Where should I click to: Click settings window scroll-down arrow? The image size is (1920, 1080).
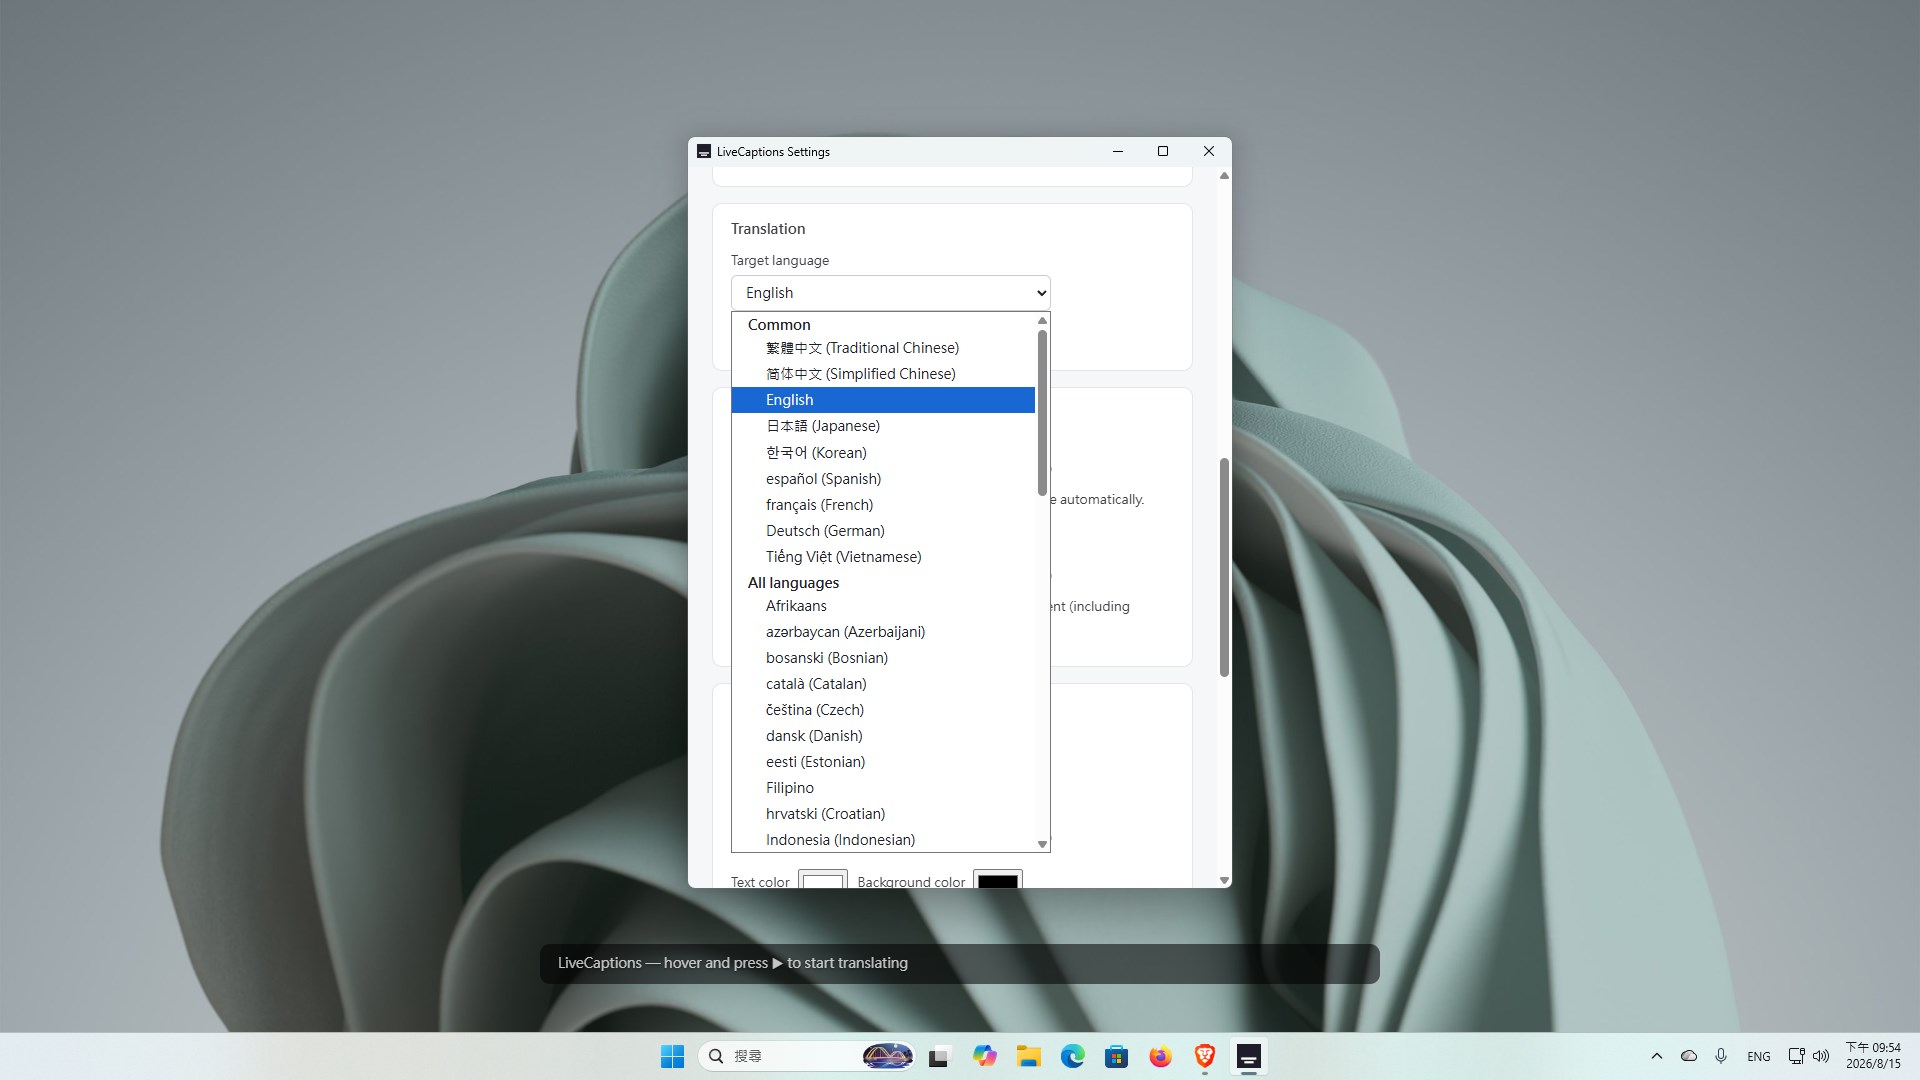click(1224, 881)
